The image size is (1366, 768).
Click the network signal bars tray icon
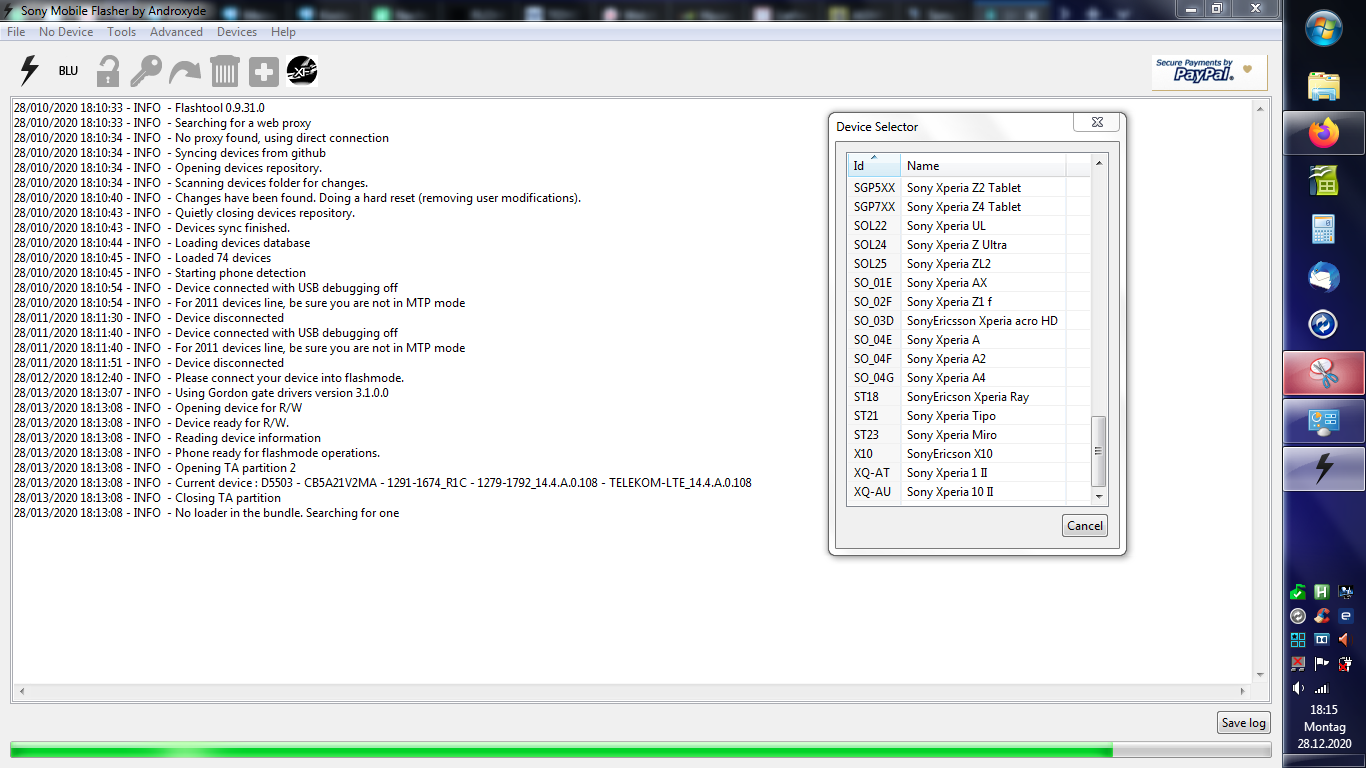tap(1322, 688)
